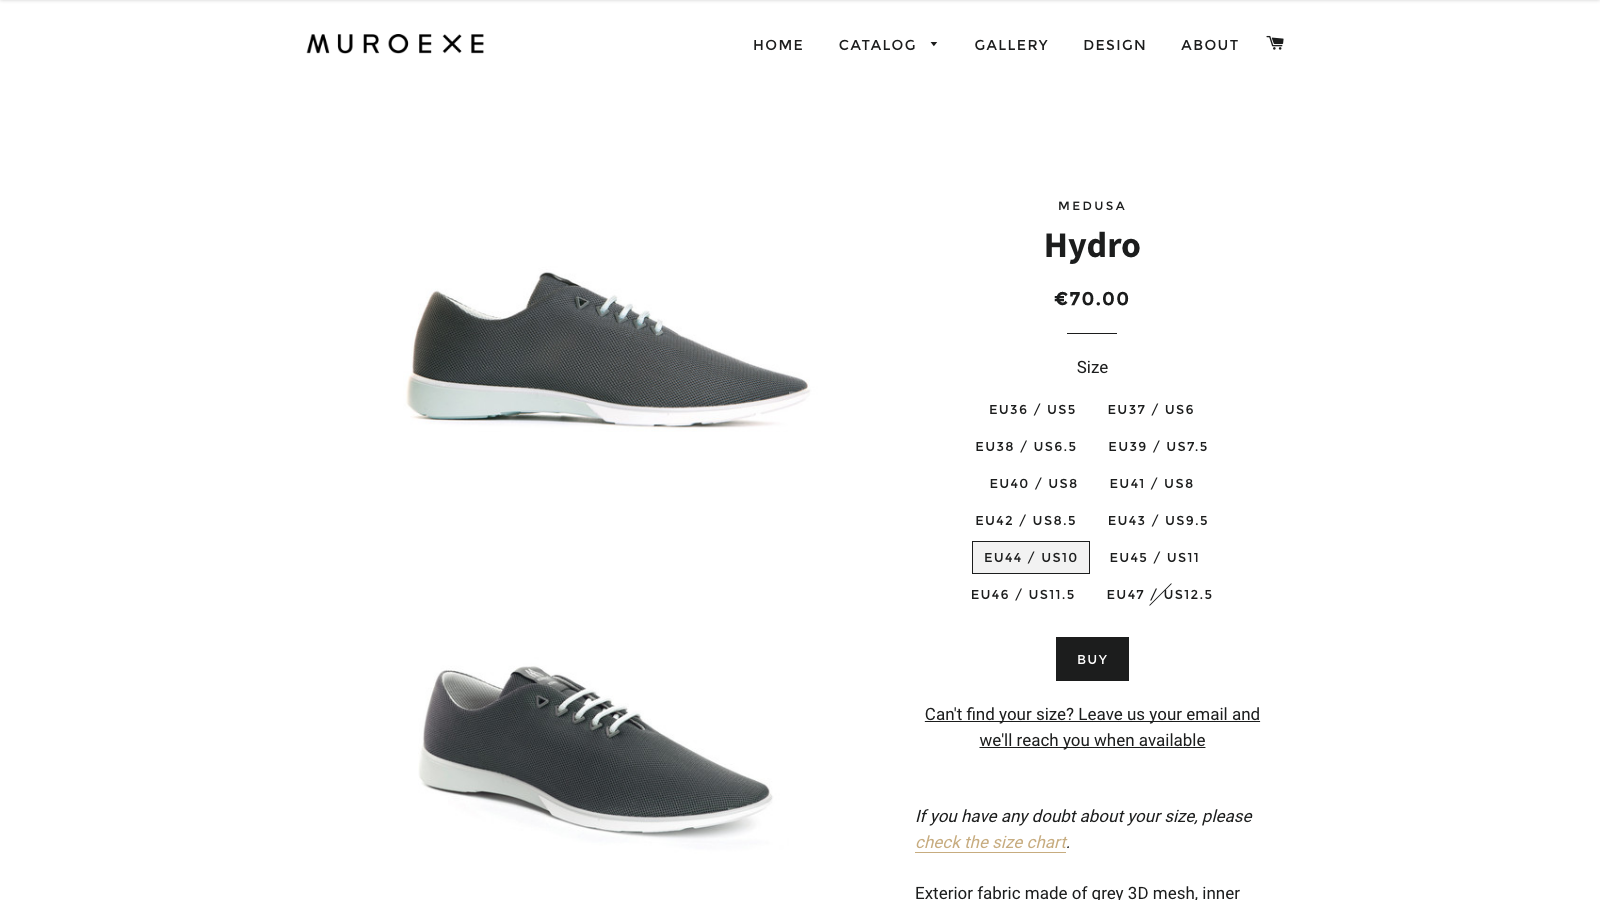Choose size EU38 / US6.5
Image resolution: width=1600 pixels, height=900 pixels.
1026,447
